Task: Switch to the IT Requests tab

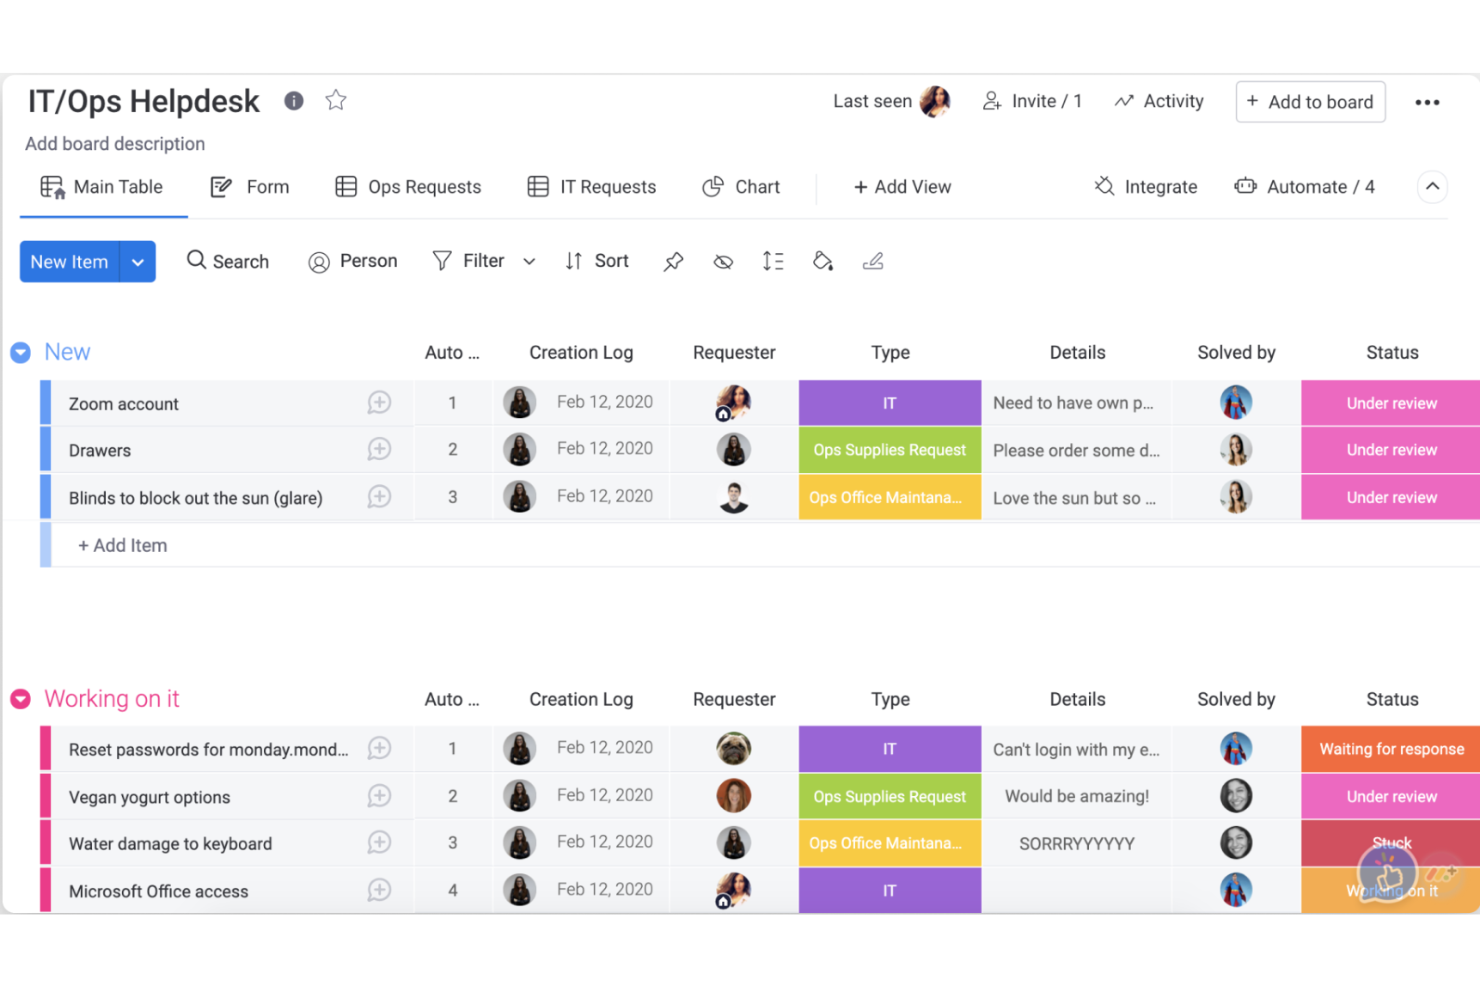Action: point(592,187)
